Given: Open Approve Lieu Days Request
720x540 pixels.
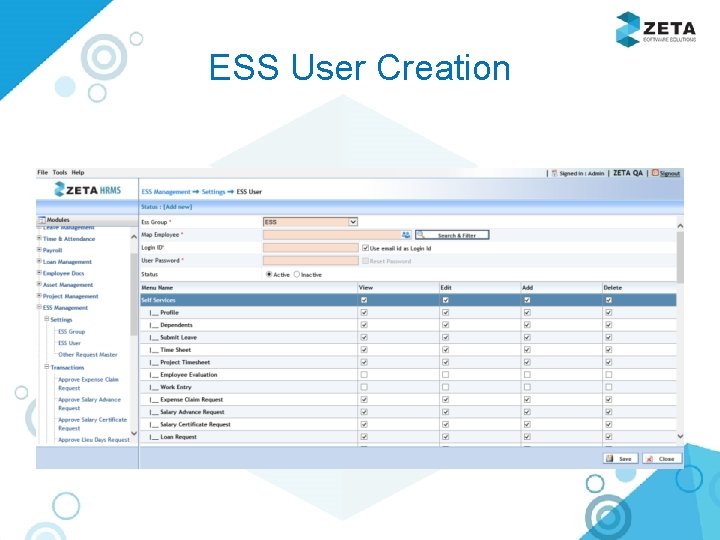Looking at the screenshot, I should click(x=94, y=440).
